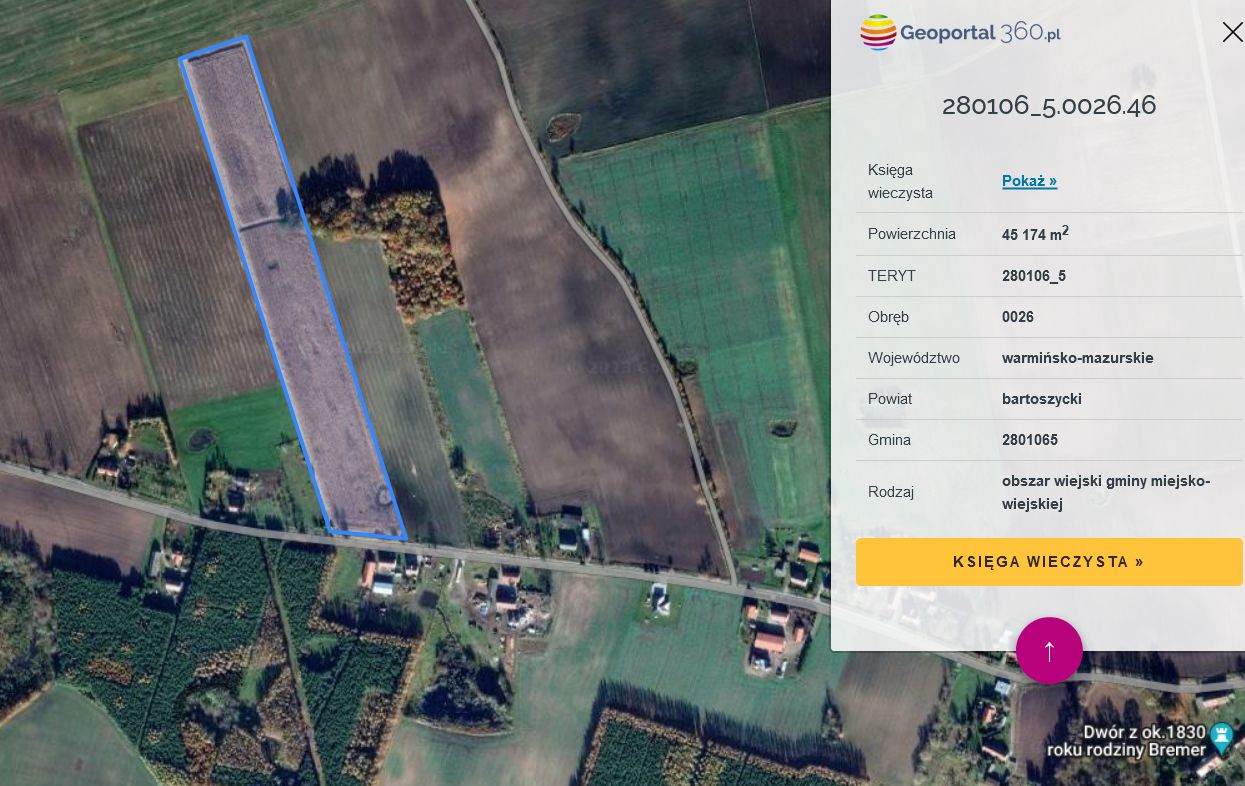This screenshot has height=786, width=1245.
Task: Close the parcel information panel
Action: point(1232,32)
